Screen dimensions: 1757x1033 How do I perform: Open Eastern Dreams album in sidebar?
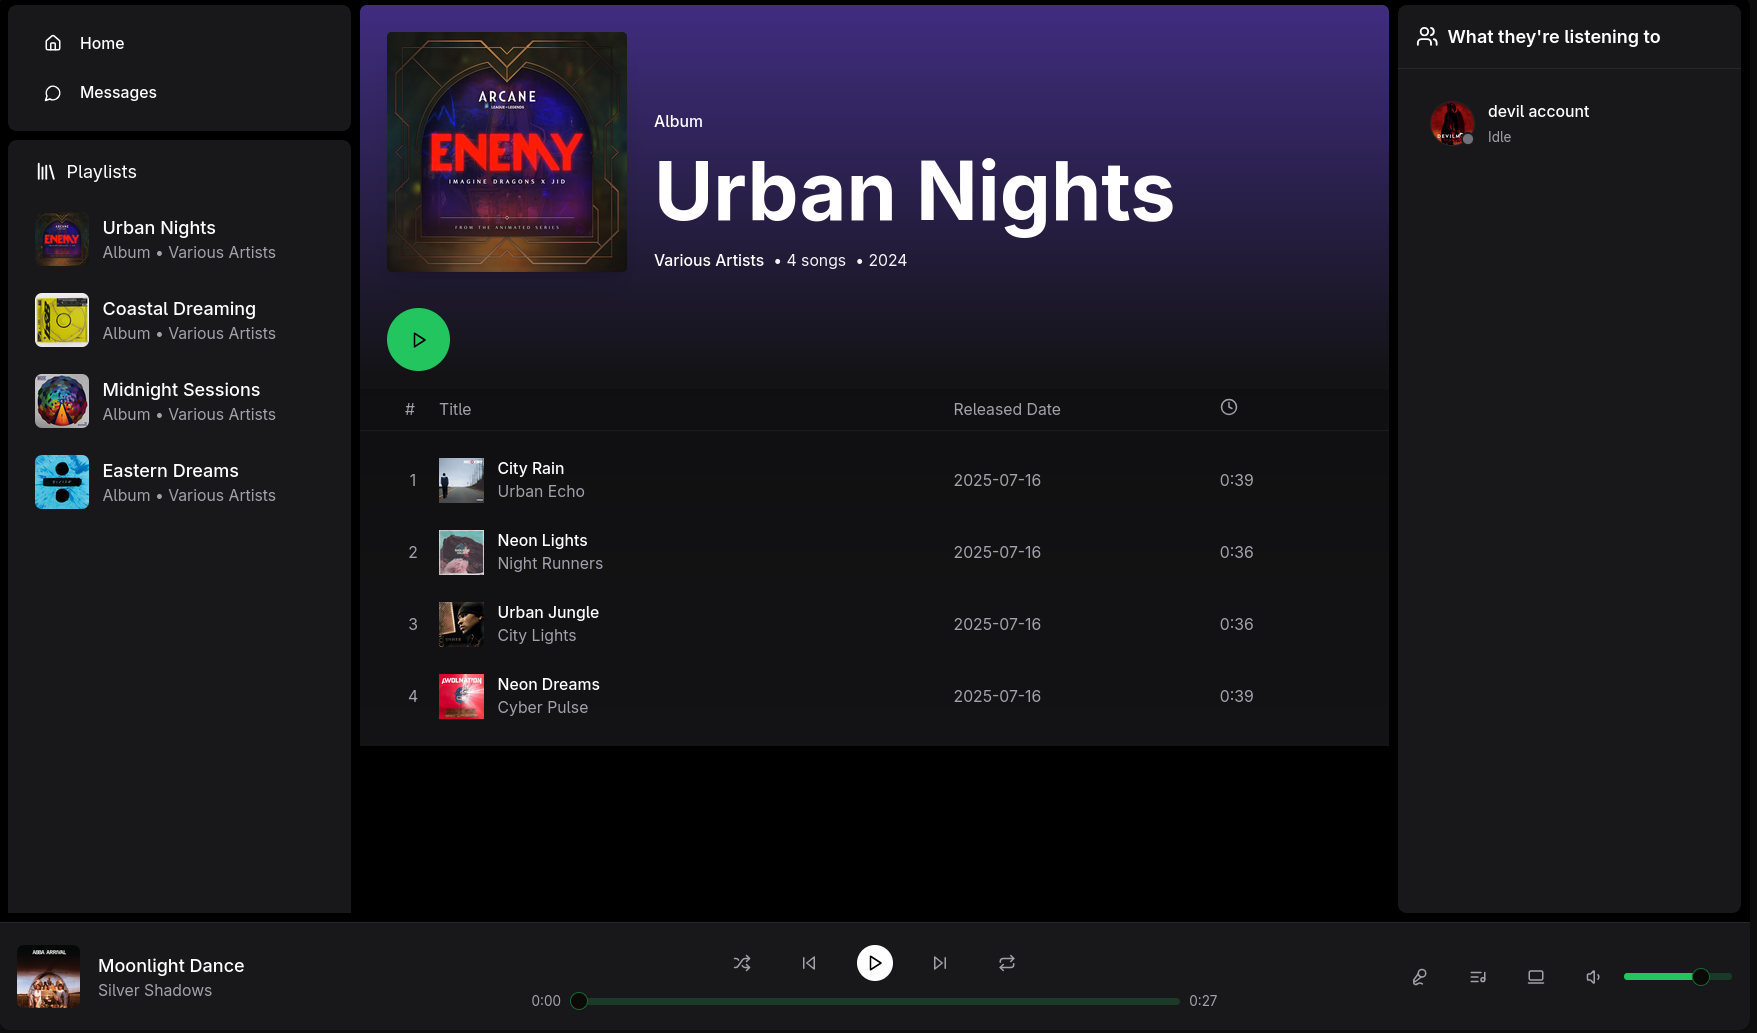[179, 482]
